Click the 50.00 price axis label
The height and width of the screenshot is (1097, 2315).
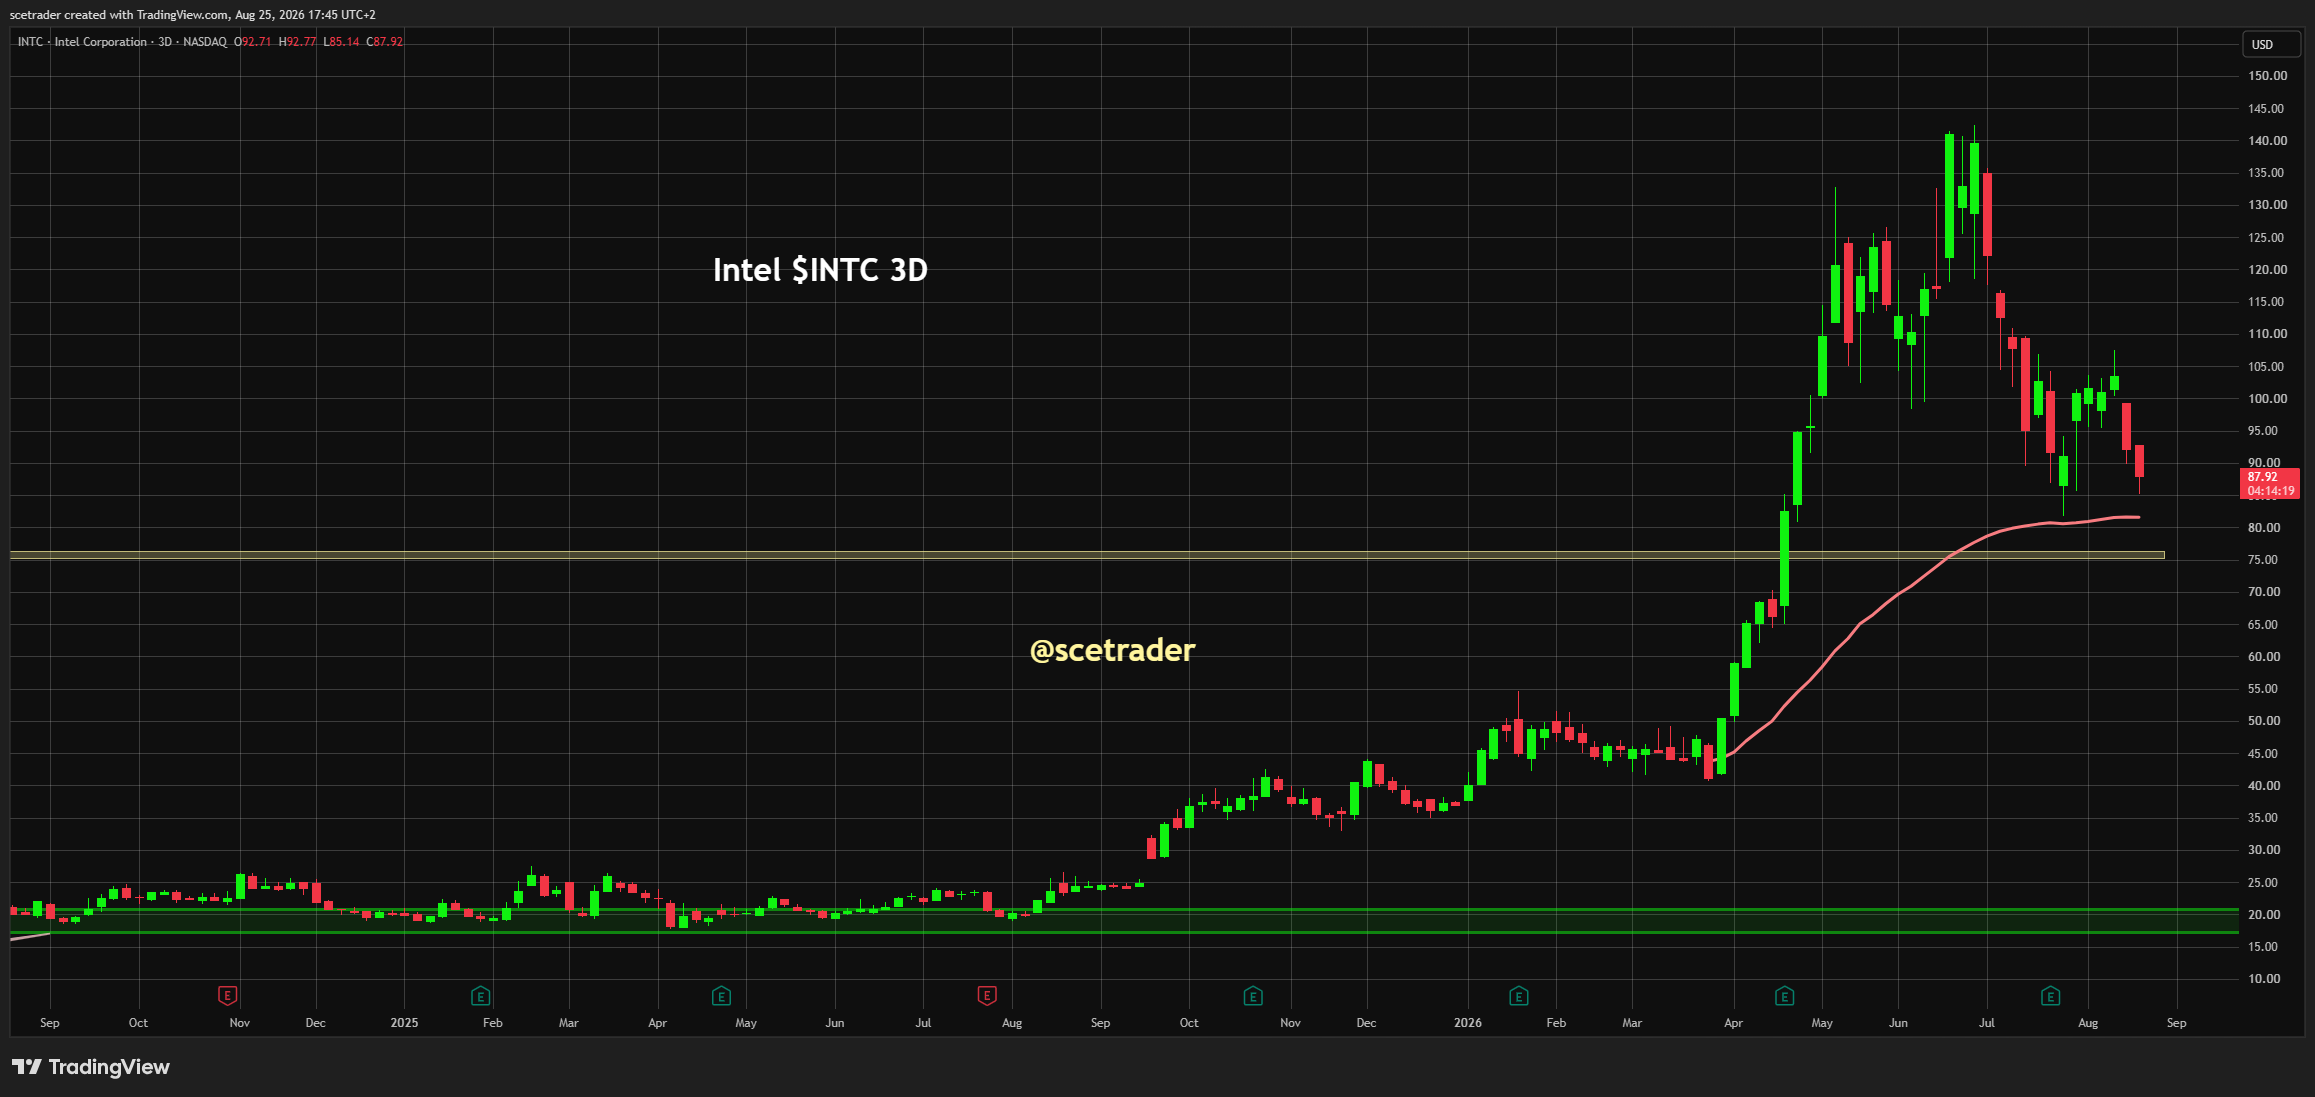[2264, 721]
